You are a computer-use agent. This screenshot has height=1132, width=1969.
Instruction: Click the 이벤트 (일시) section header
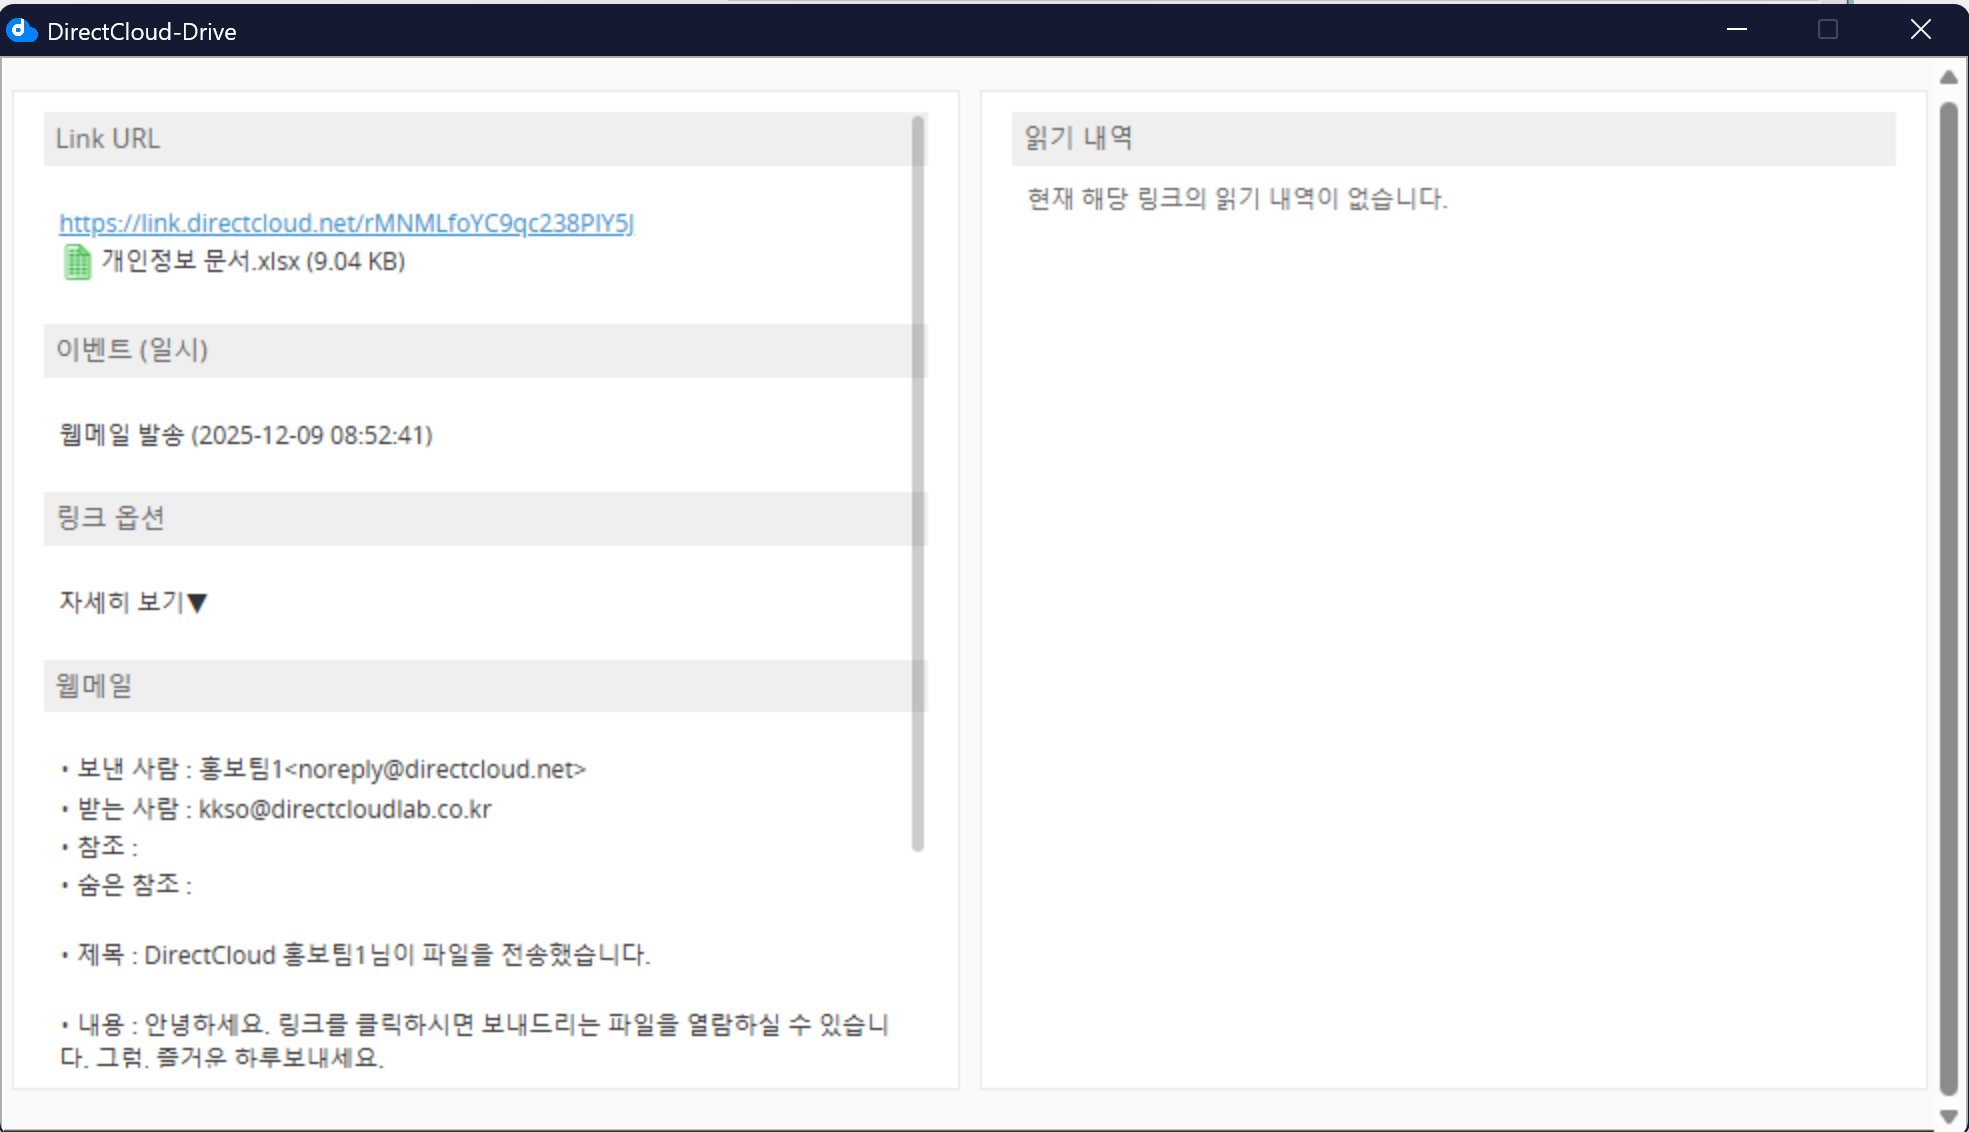131,350
